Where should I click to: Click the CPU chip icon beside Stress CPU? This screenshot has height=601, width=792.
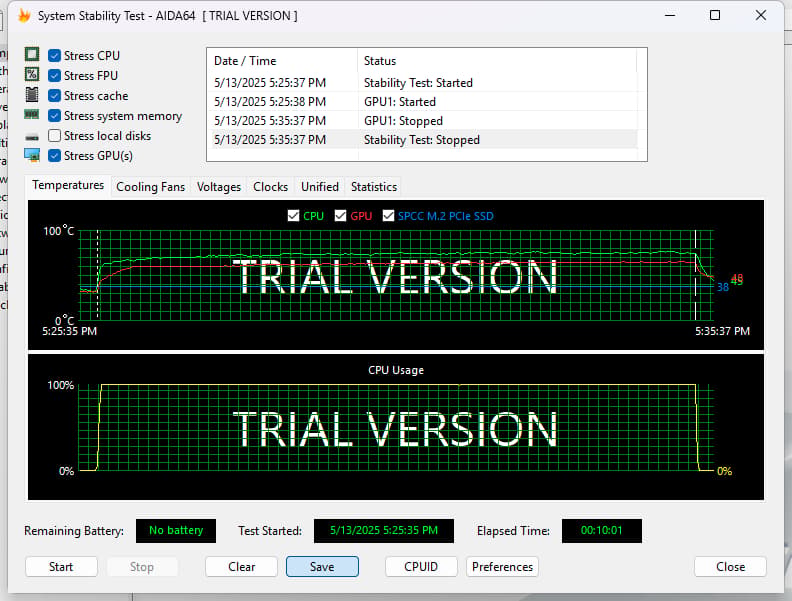tap(32, 55)
